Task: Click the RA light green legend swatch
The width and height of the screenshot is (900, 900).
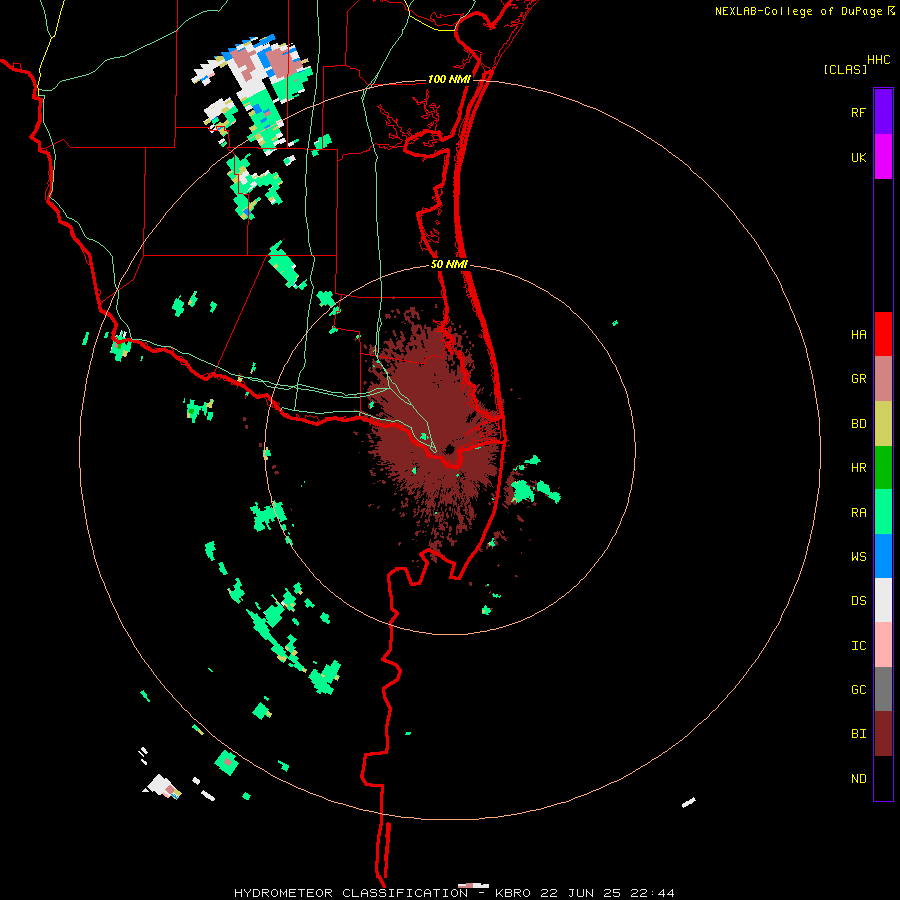Action: pyautogui.click(x=883, y=512)
